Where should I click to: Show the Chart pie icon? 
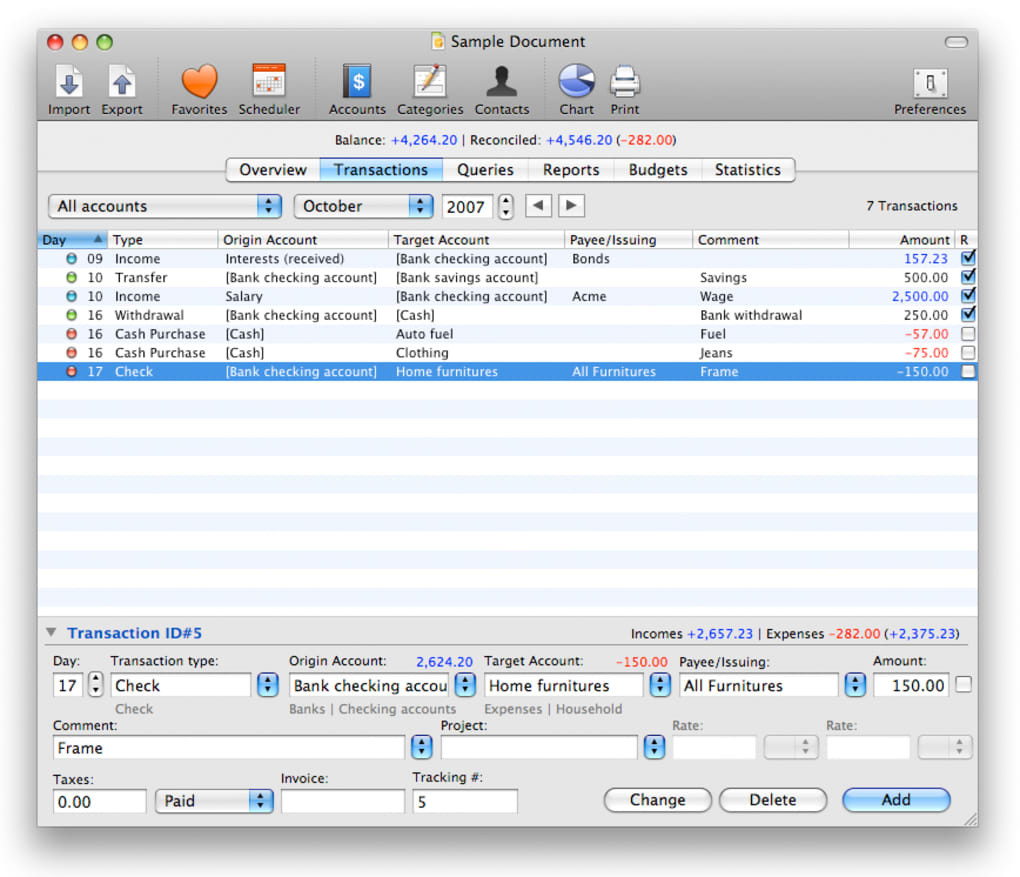(x=576, y=82)
